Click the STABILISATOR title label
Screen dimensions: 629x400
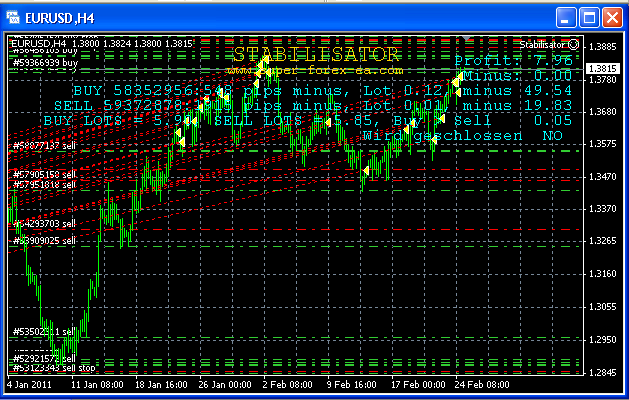pos(316,54)
